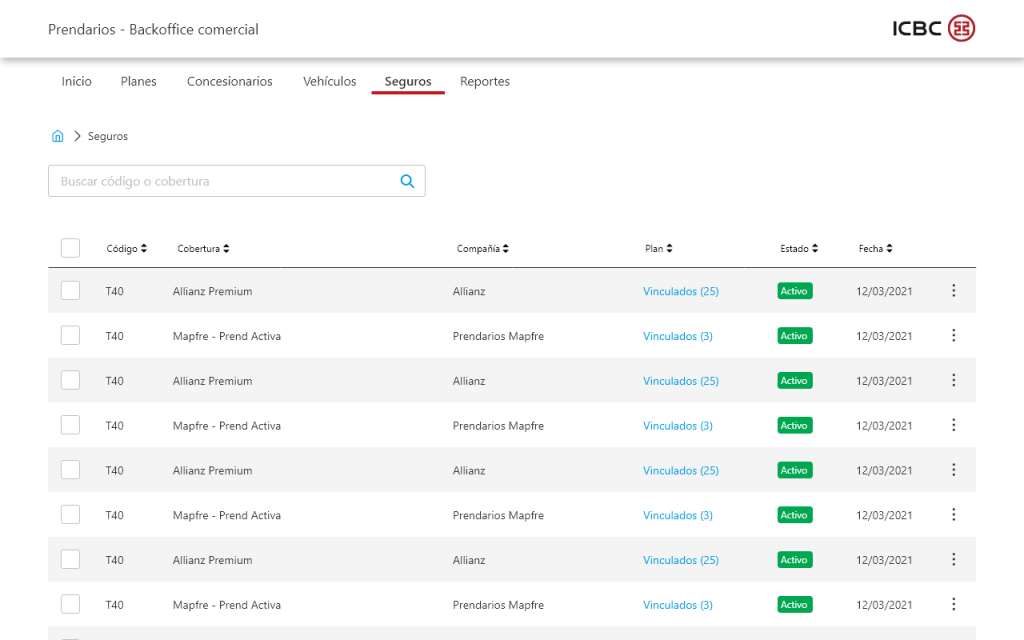Open three-dot menu of third Mapfre row
The image size is (1024, 640).
(953, 515)
